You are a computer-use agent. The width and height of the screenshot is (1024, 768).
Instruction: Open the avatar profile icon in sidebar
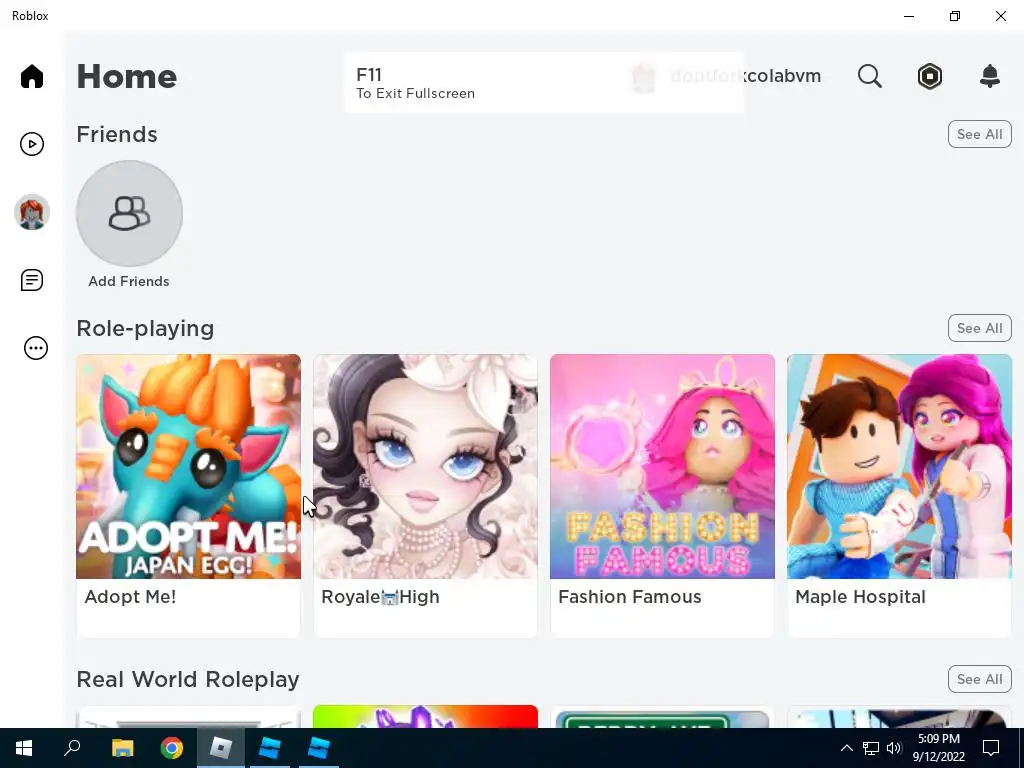pyautogui.click(x=31, y=212)
